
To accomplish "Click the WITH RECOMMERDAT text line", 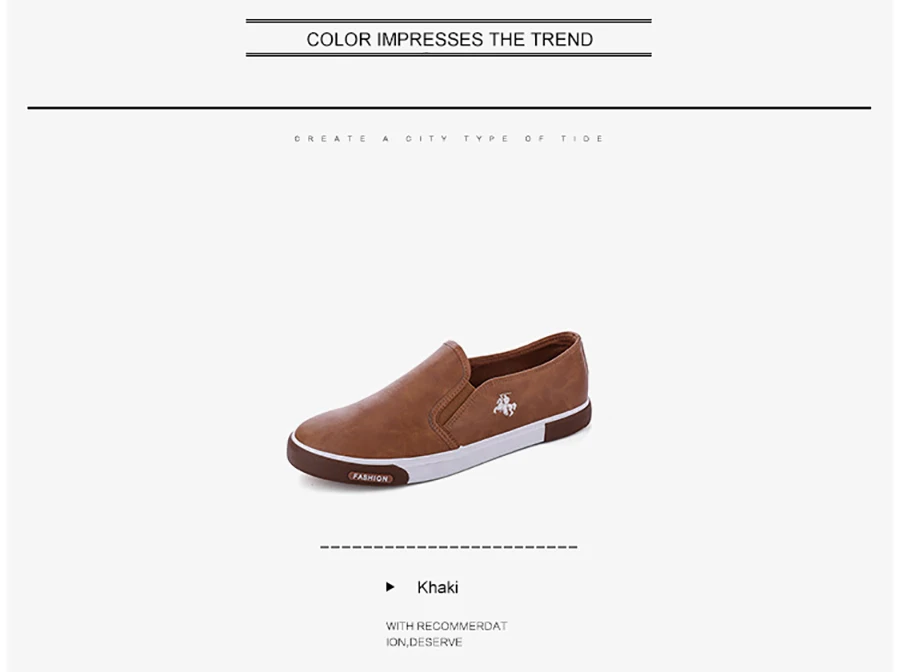I will pyautogui.click(x=447, y=626).
